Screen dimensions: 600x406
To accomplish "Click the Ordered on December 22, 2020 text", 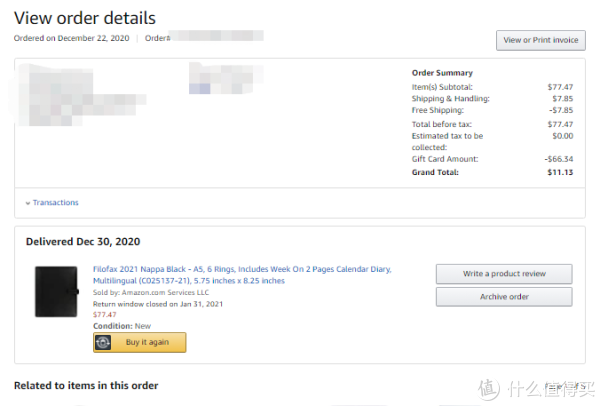I will pos(72,38).
